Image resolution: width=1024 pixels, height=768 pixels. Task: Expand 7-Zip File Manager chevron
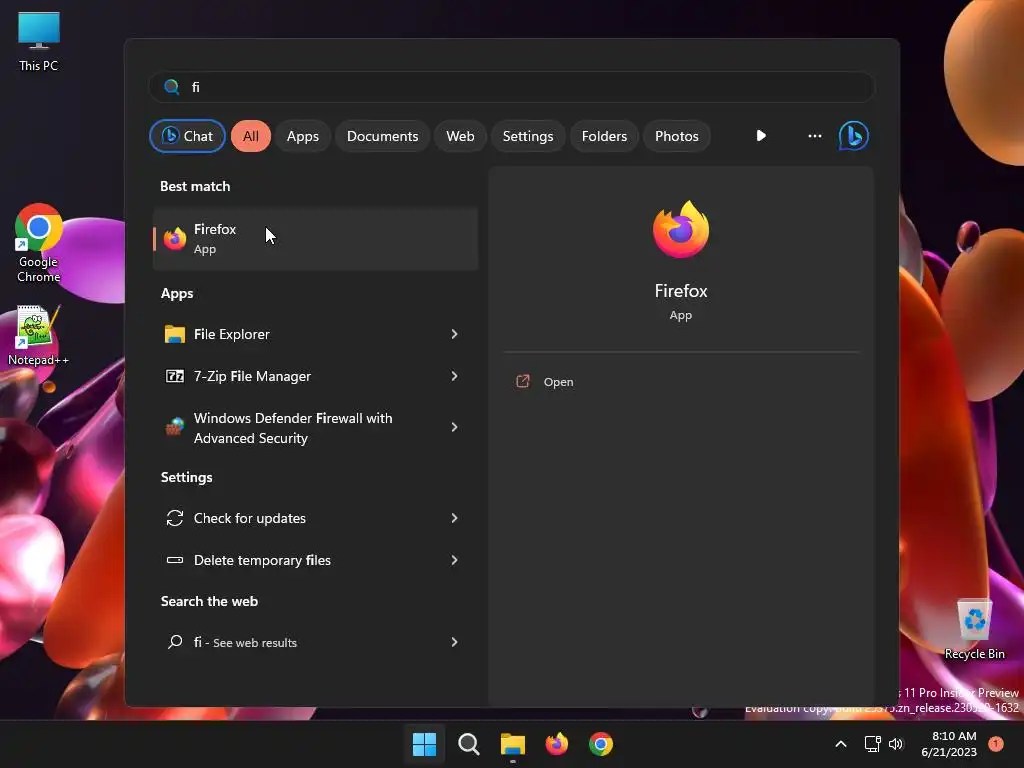point(455,376)
